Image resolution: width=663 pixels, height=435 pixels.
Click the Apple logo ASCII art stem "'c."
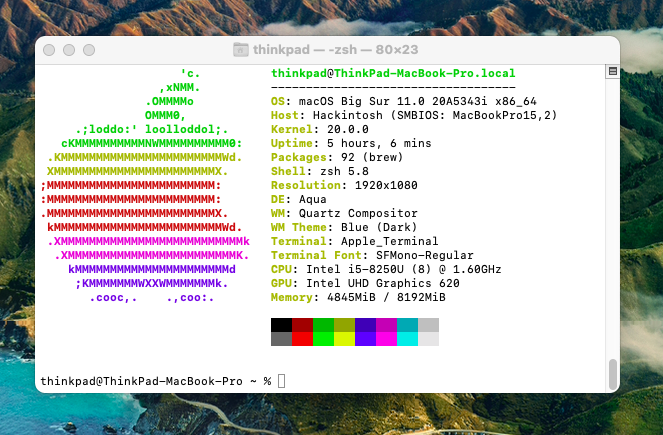[x=190, y=74]
